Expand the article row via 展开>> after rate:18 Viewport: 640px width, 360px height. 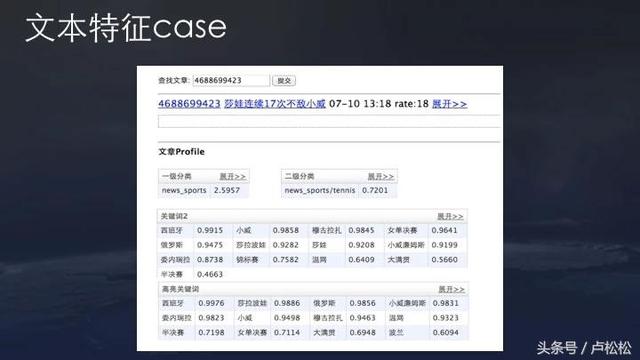pos(449,104)
